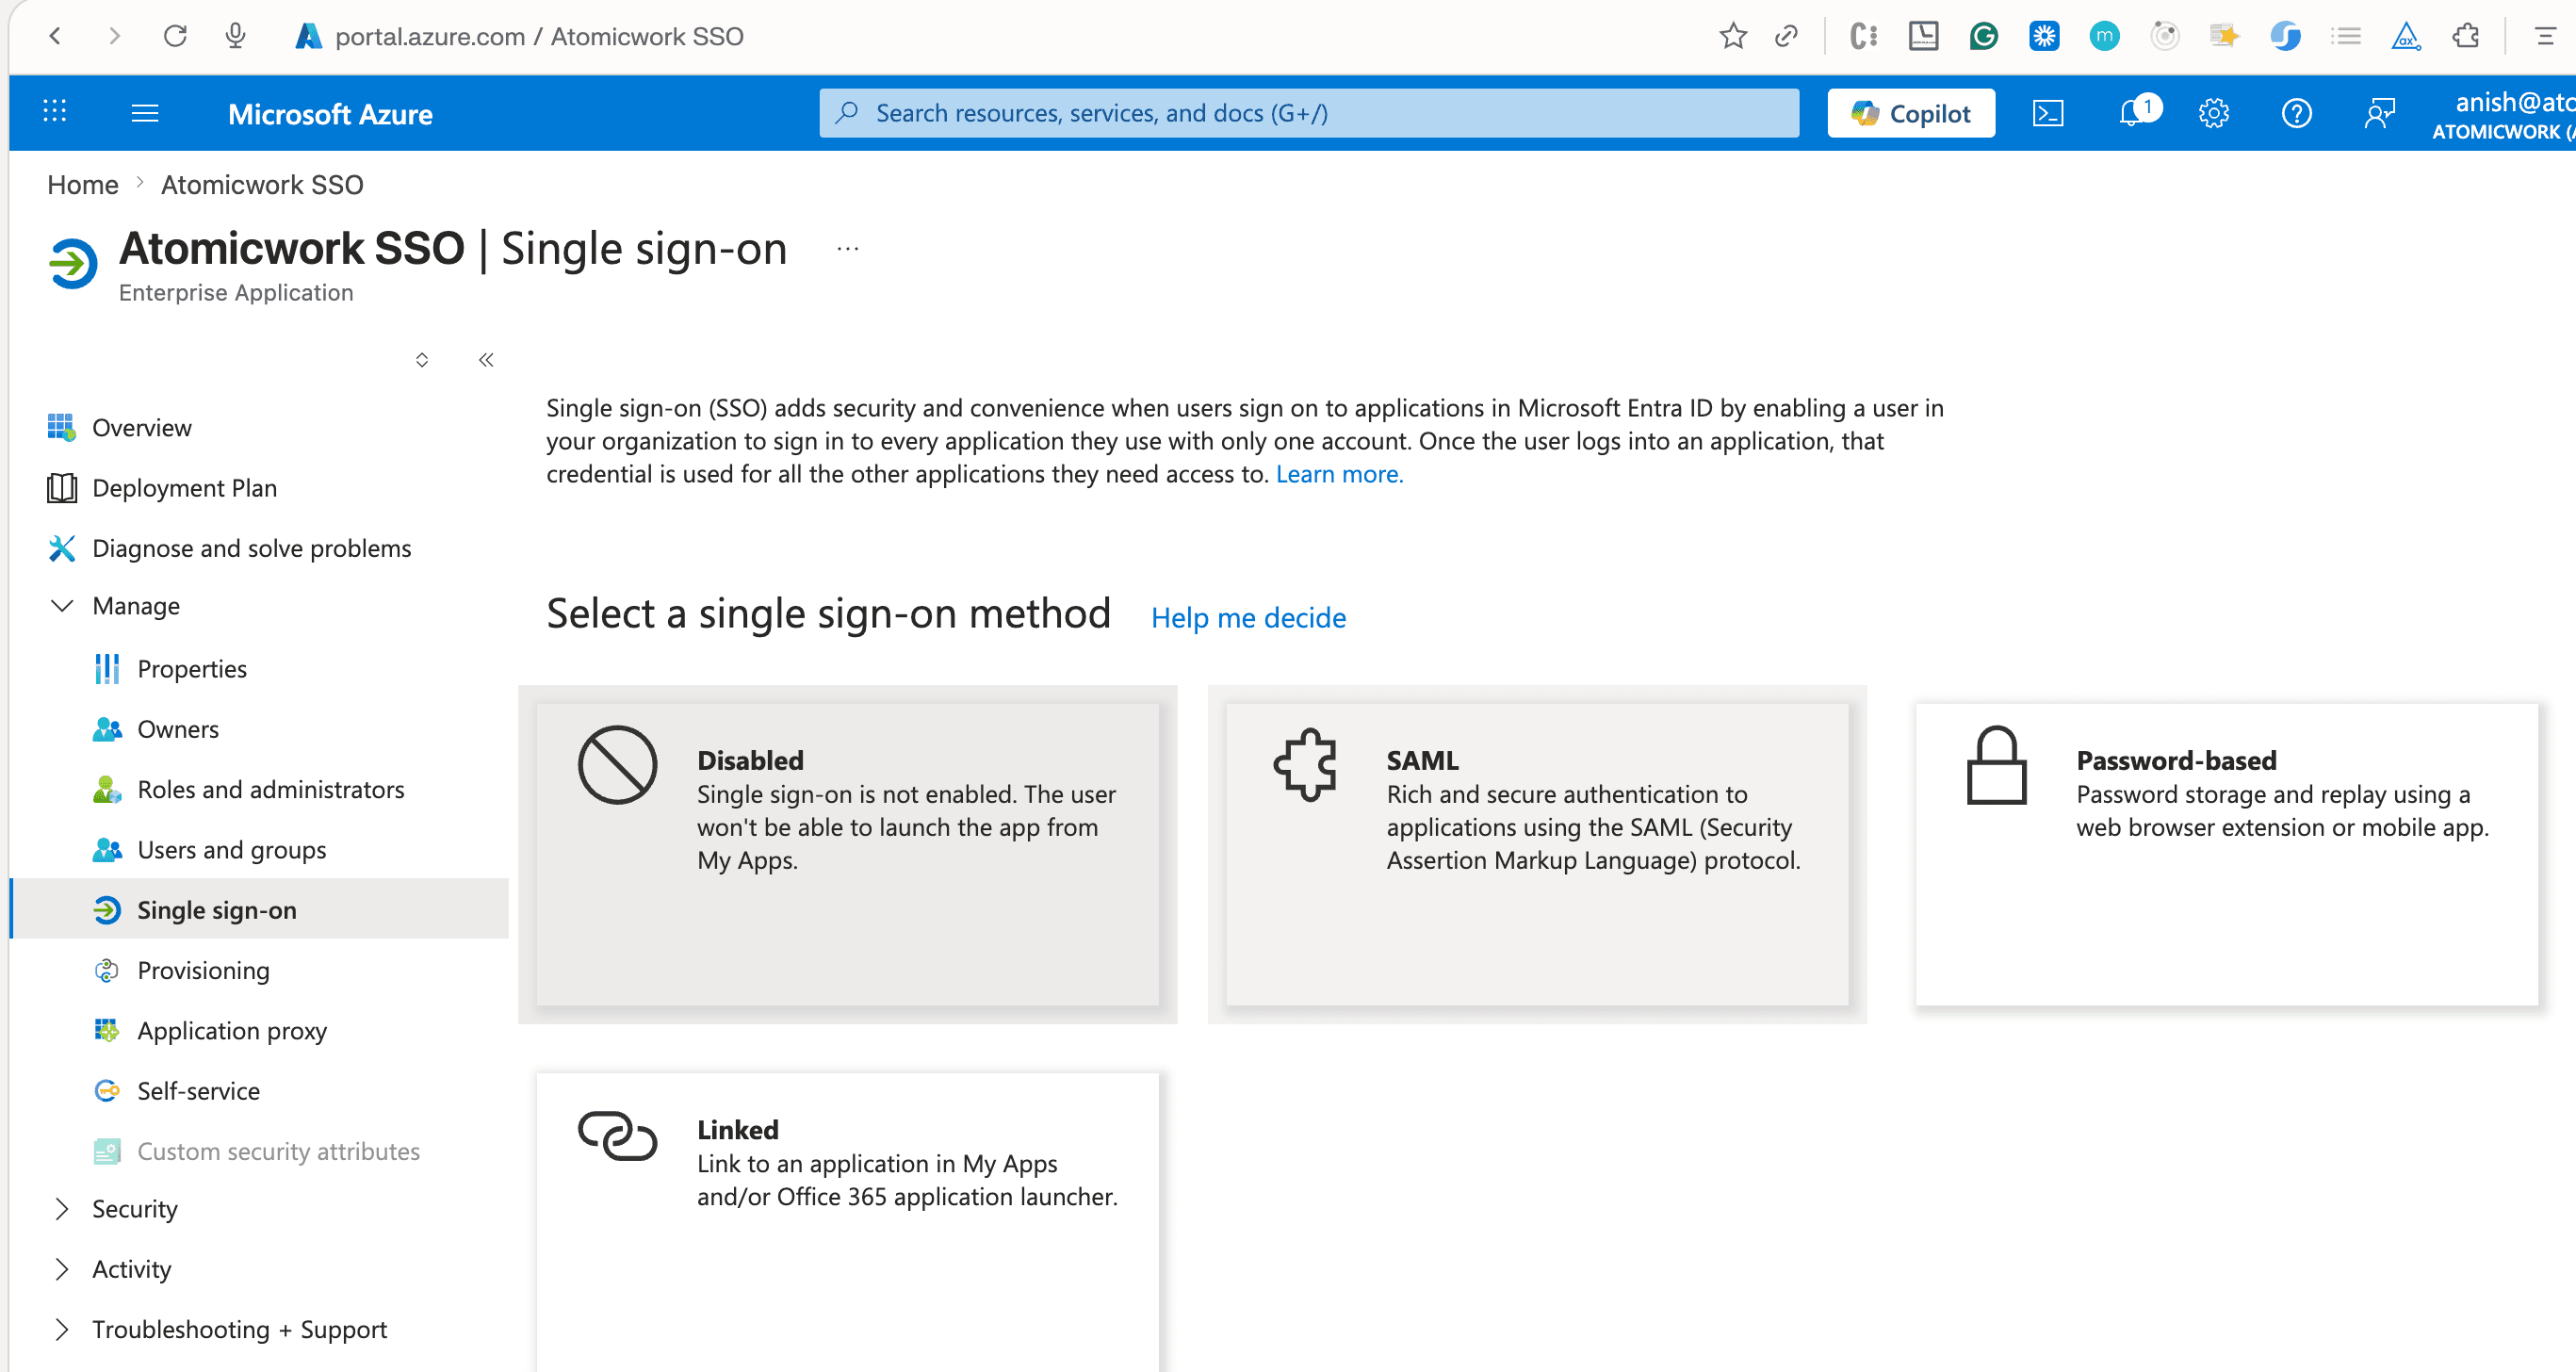The image size is (2576, 1372).
Task: Click the Deployment Plan book icon
Action: (62, 488)
